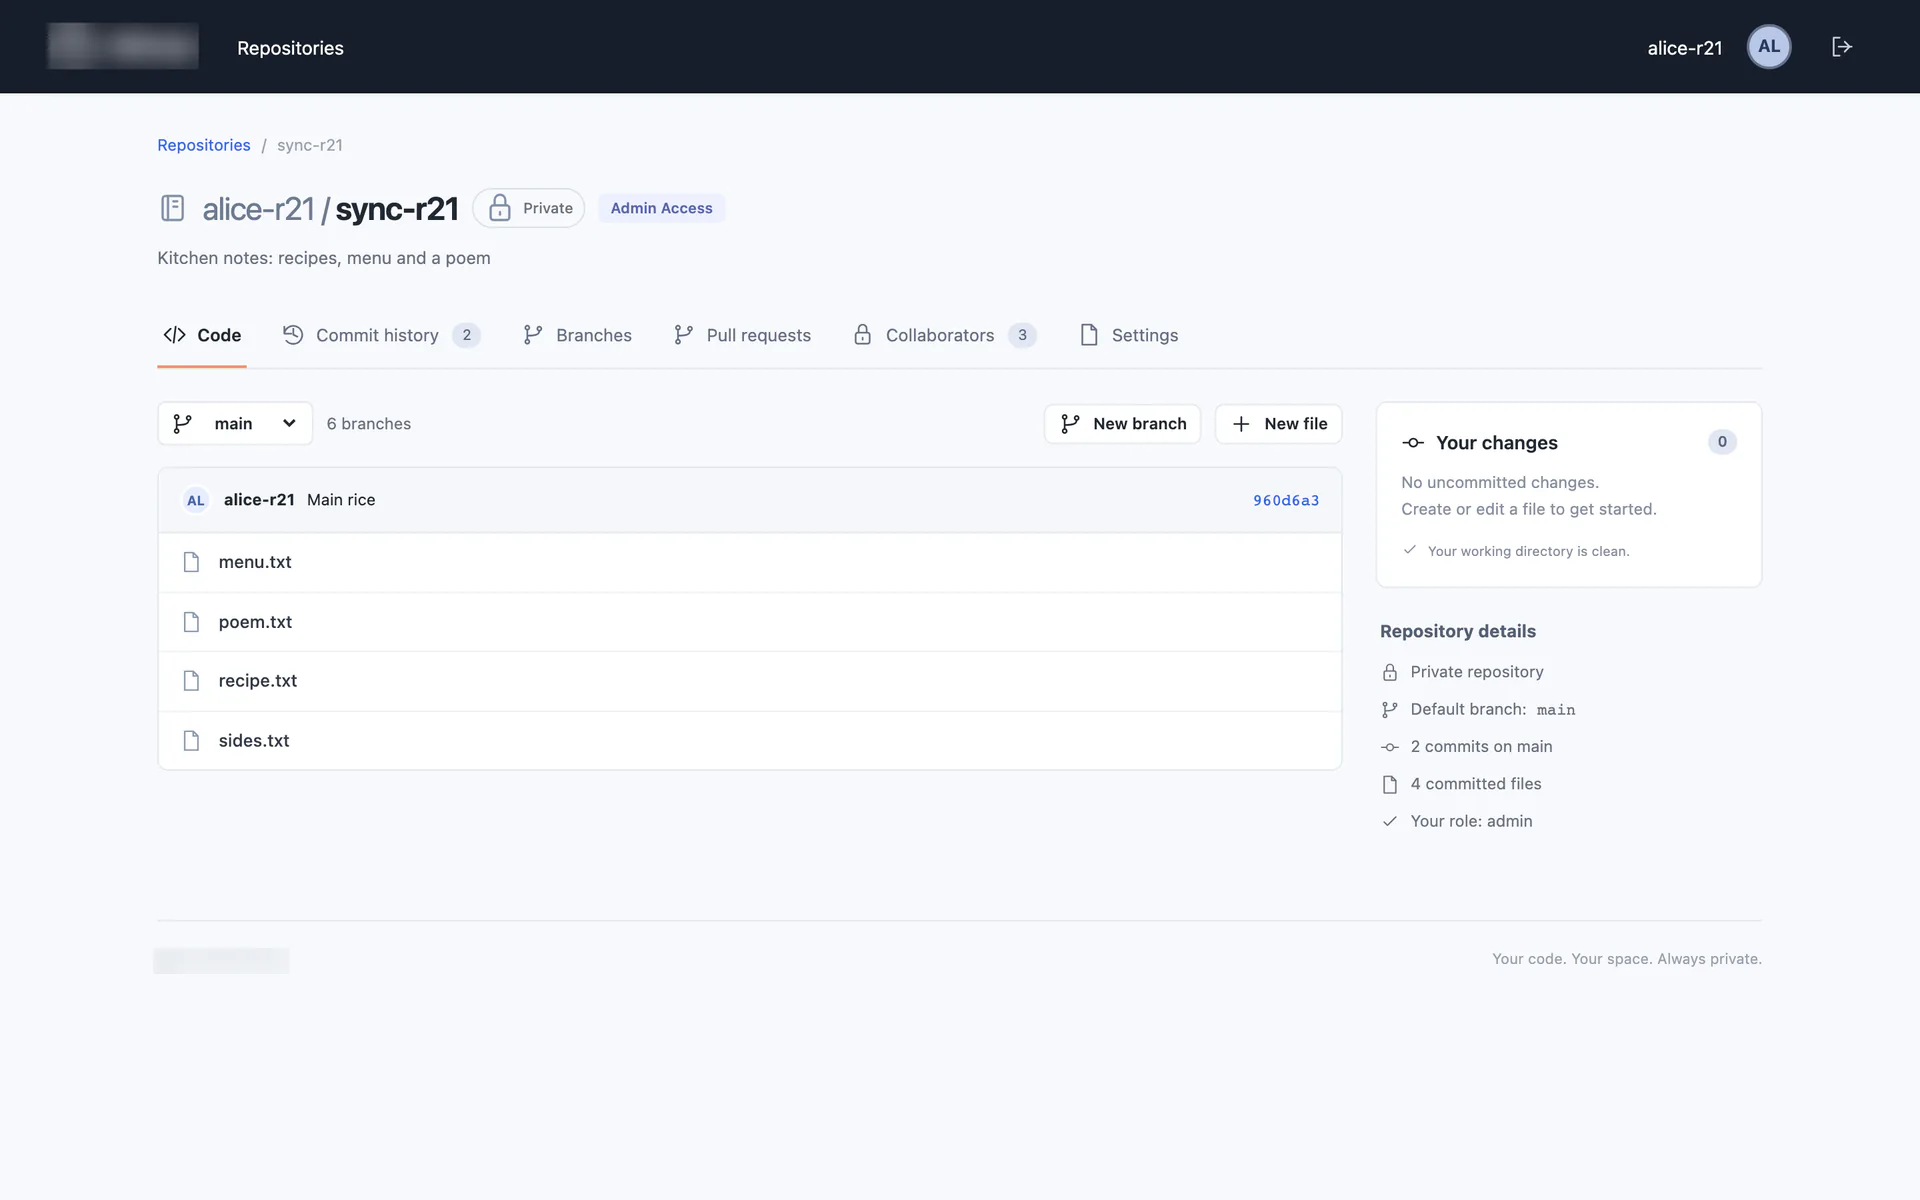Open the Commit history tab

click(382, 336)
